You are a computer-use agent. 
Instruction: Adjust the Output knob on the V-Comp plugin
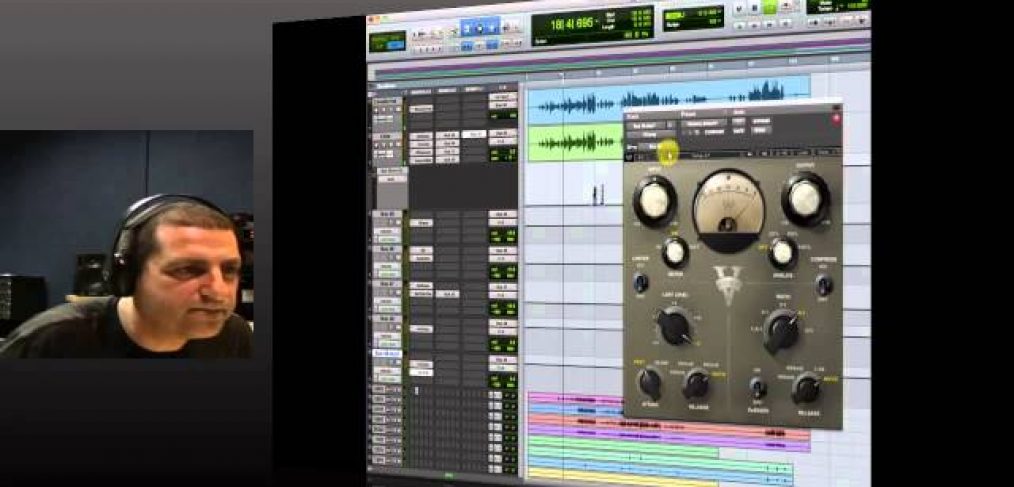pyautogui.click(x=805, y=198)
